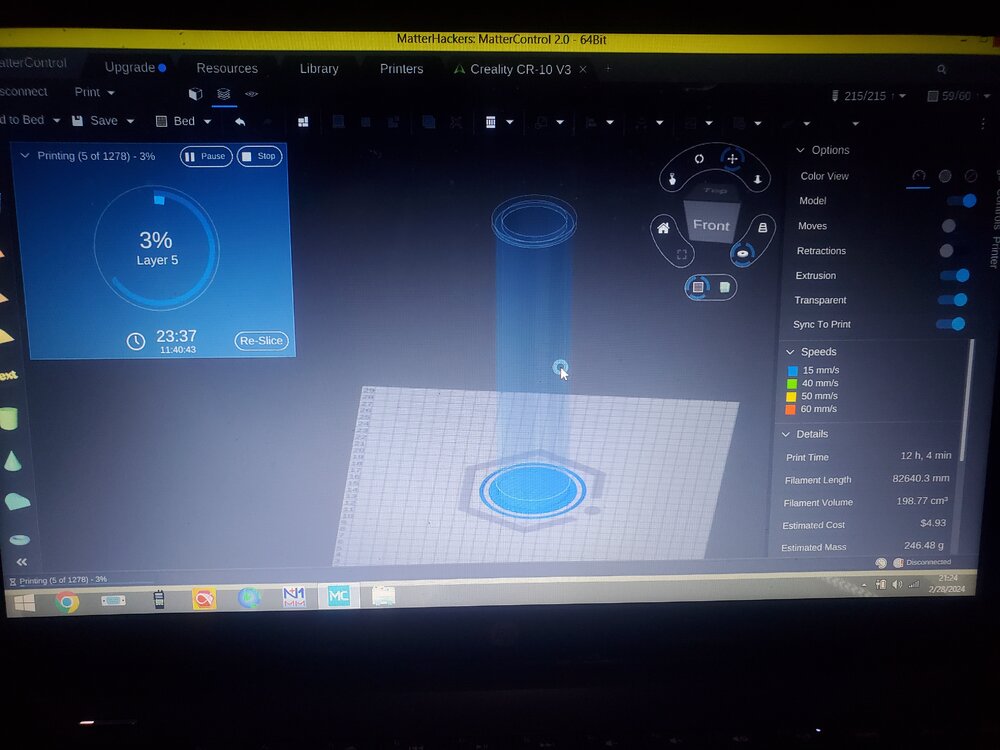Open the Save dropdown arrow

[x=130, y=121]
